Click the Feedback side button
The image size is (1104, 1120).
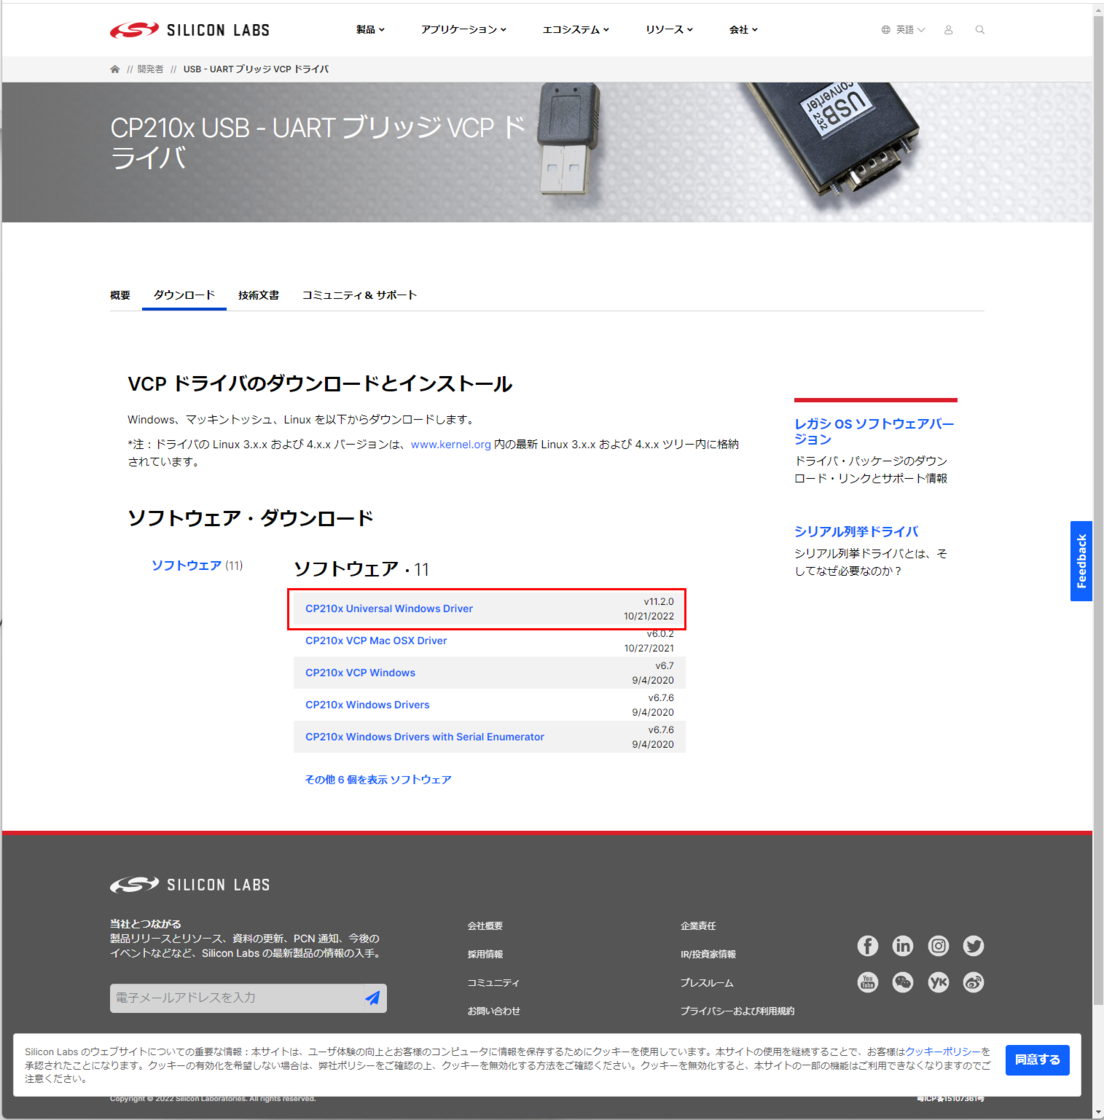(x=1081, y=561)
